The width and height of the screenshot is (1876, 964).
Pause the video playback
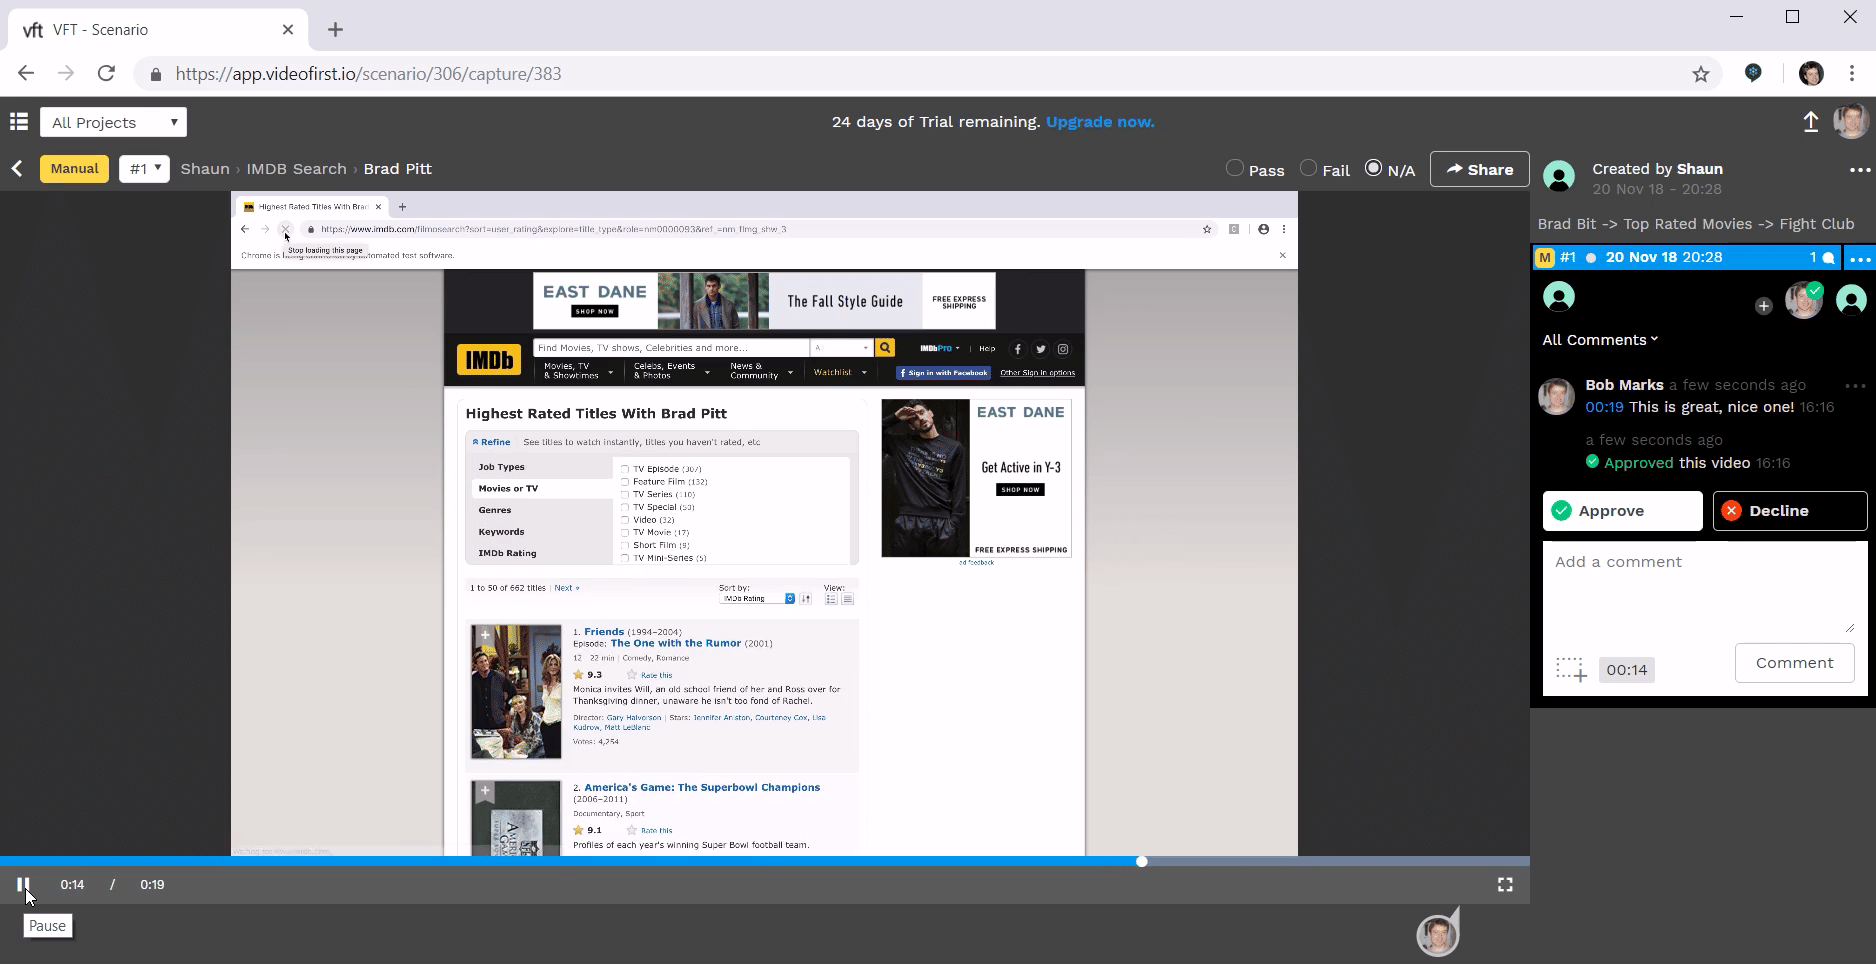[x=23, y=884]
